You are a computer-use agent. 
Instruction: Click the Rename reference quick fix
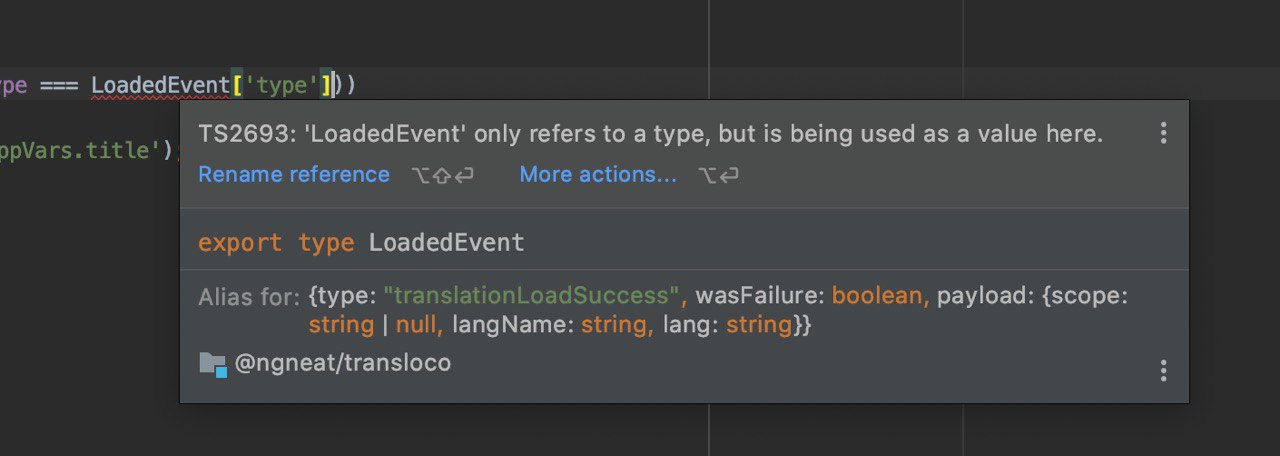coord(294,175)
